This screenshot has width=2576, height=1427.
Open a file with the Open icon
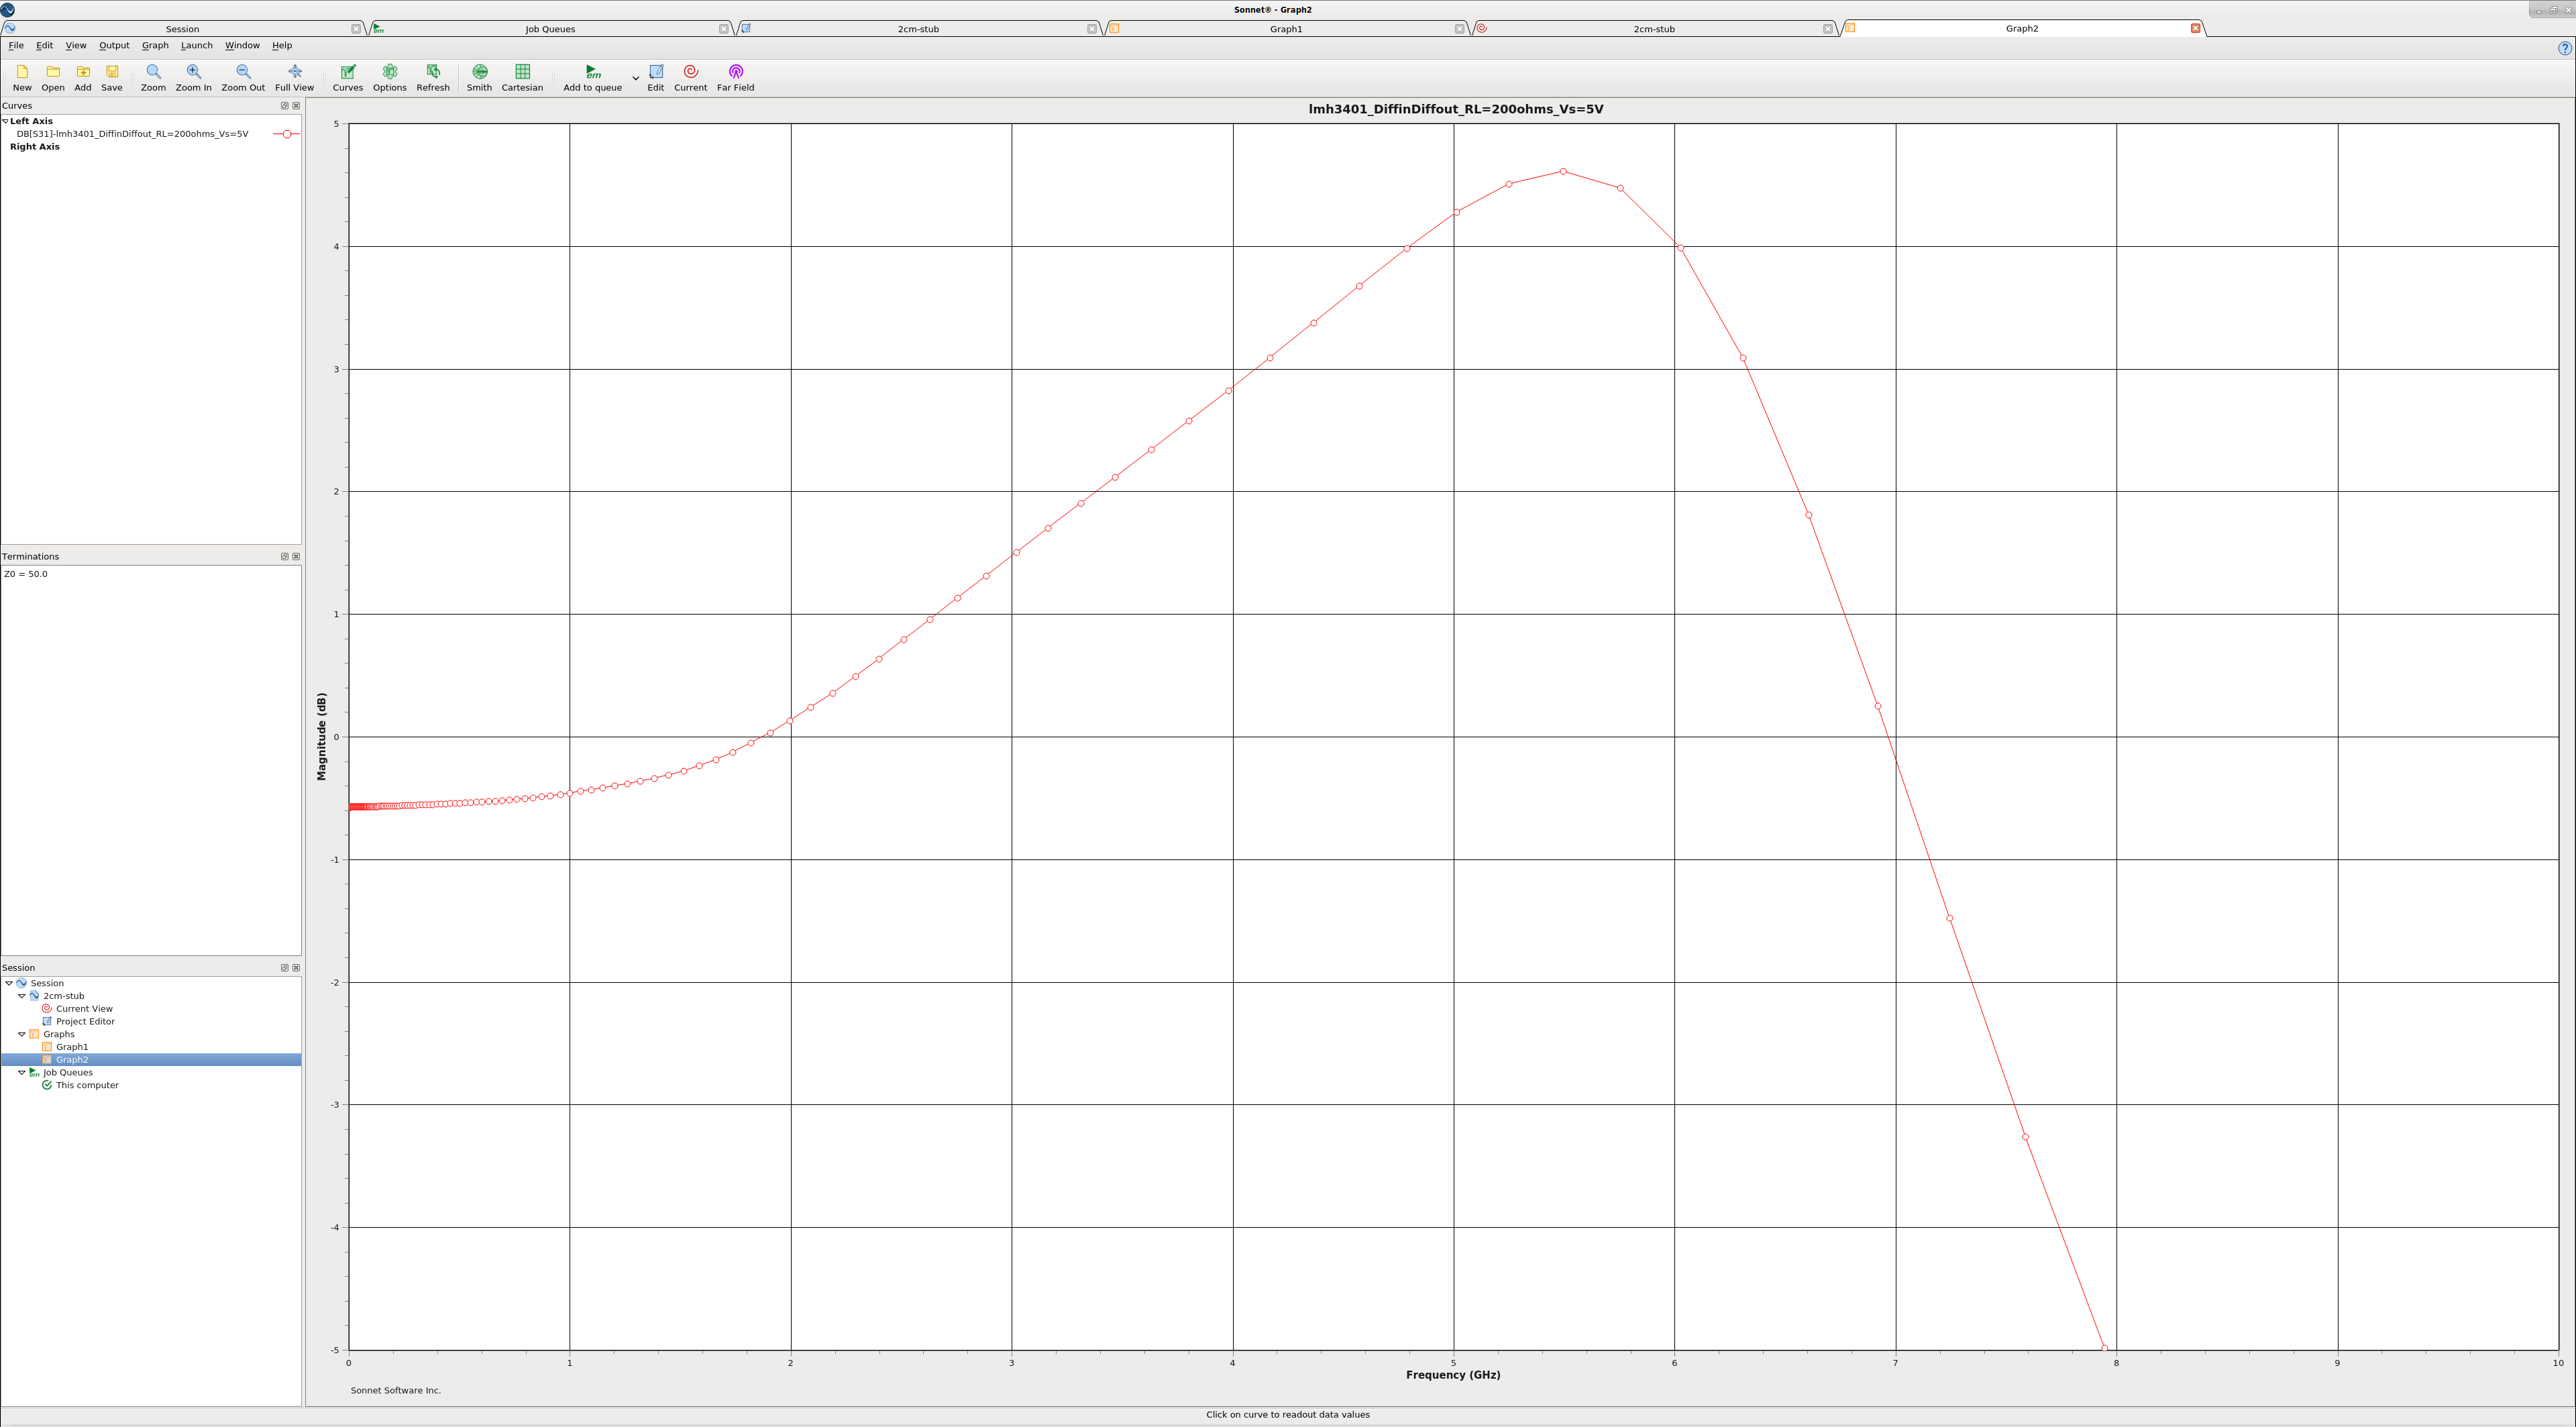[x=53, y=78]
